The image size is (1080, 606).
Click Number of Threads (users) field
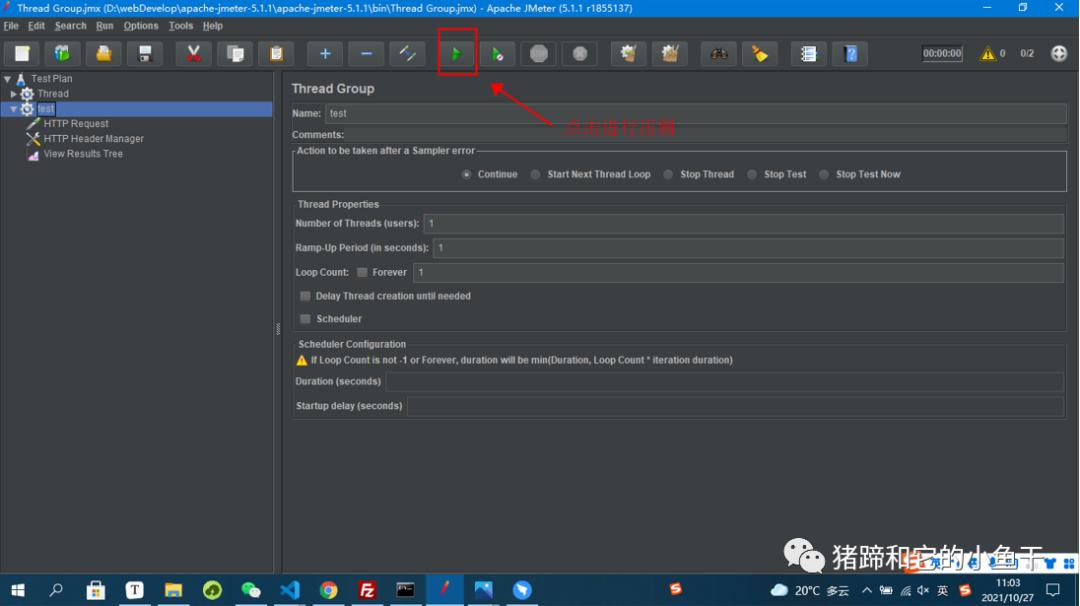pyautogui.click(x=743, y=223)
